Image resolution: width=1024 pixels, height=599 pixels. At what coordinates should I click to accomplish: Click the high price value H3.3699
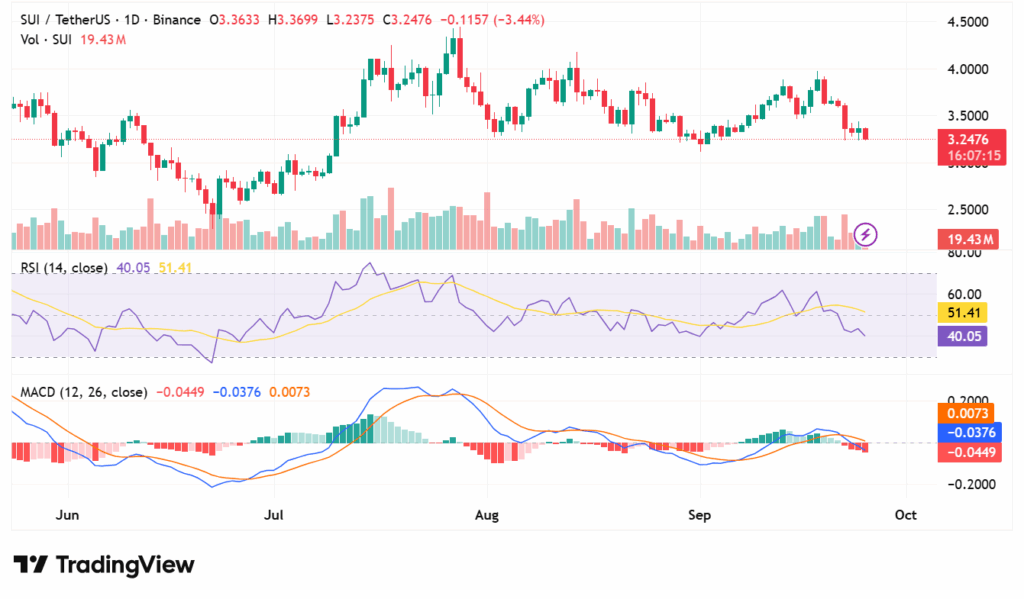(293, 20)
